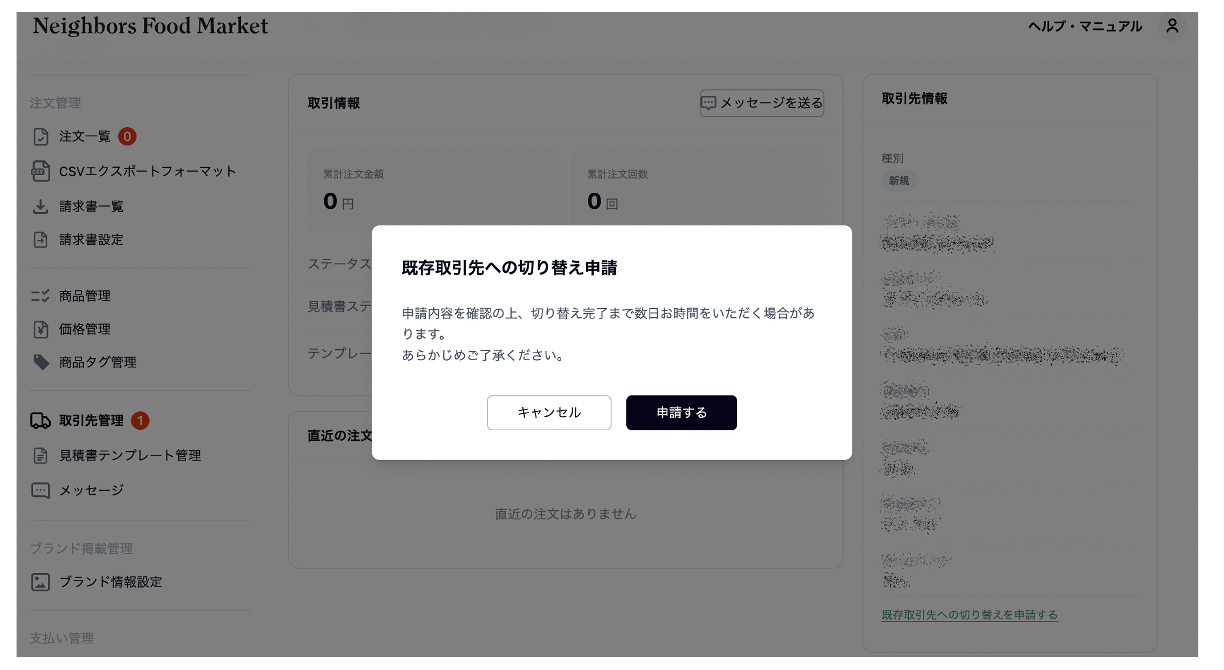
Task: Click the Neighbors Food Market logo
Action: click(151, 26)
